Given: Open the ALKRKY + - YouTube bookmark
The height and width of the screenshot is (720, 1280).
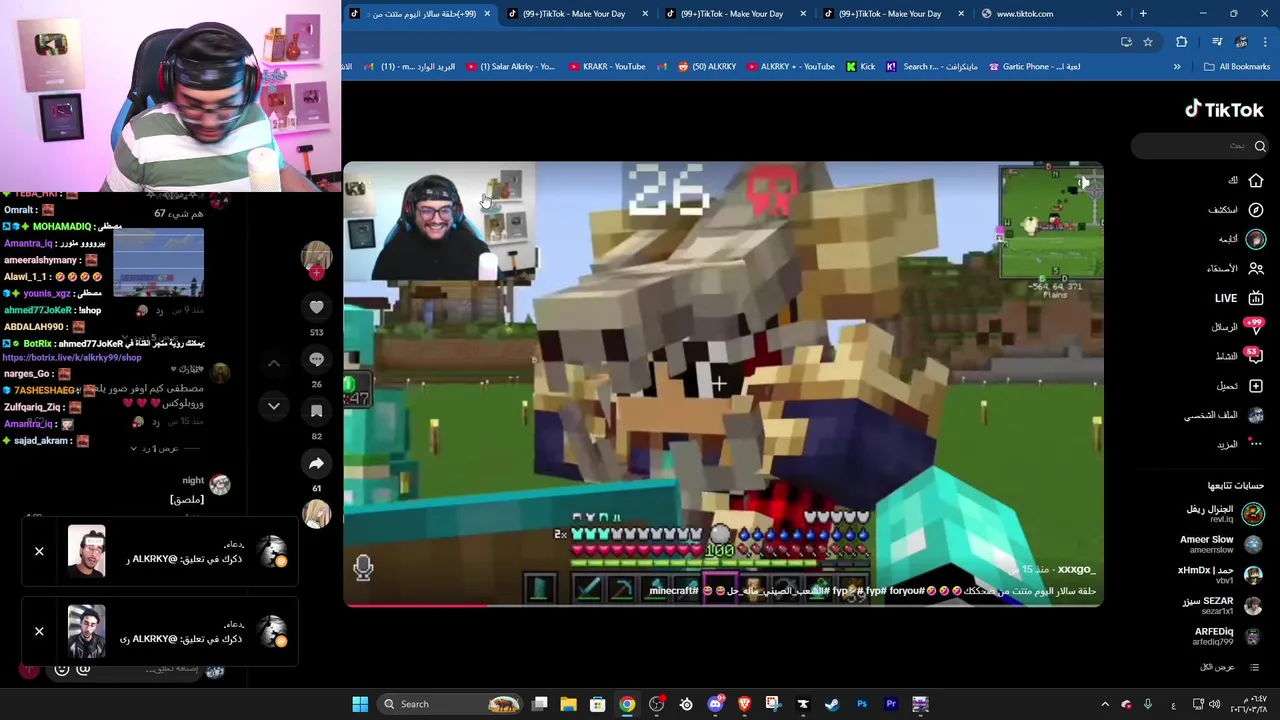Looking at the screenshot, I should (790, 67).
